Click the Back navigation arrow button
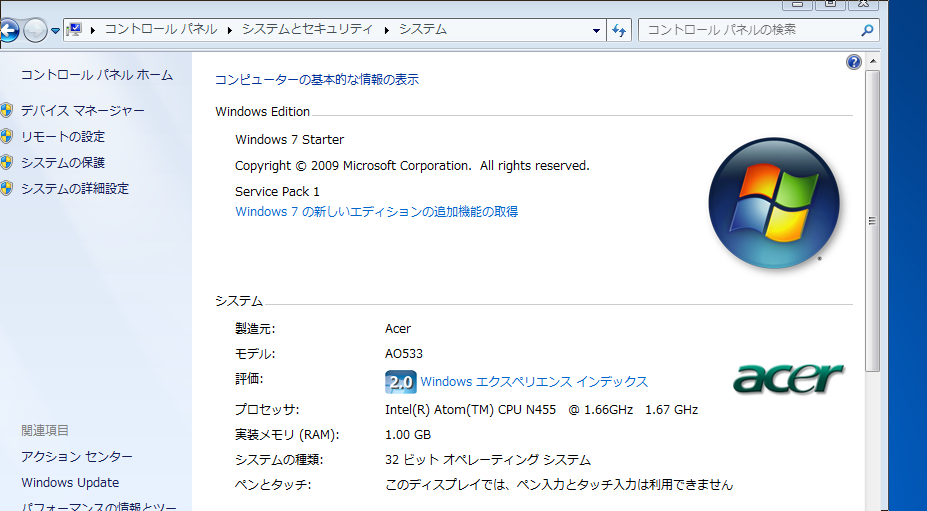Image resolution: width=927 pixels, height=511 pixels. point(8,30)
